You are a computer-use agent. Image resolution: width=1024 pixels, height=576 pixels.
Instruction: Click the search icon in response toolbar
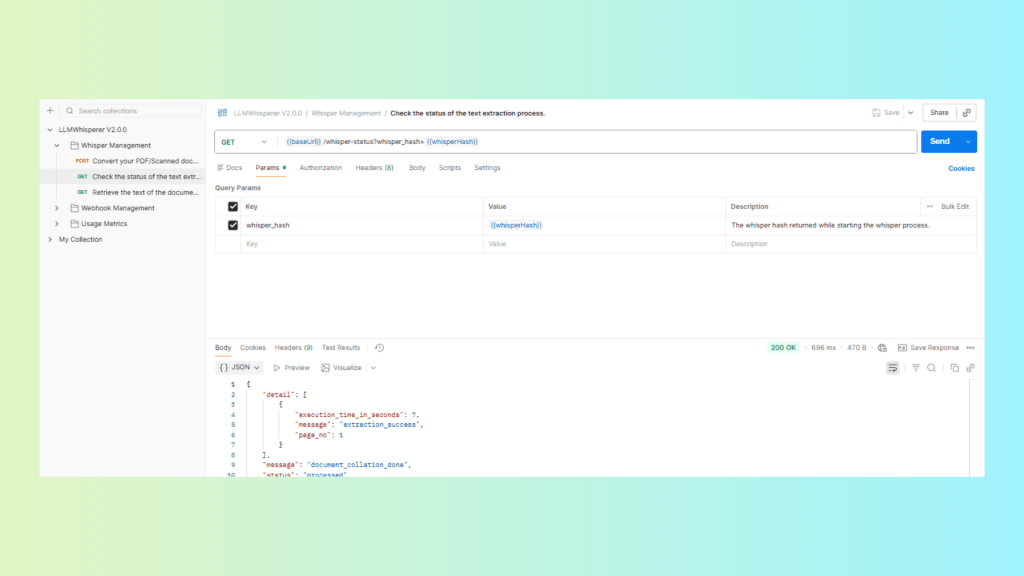931,368
